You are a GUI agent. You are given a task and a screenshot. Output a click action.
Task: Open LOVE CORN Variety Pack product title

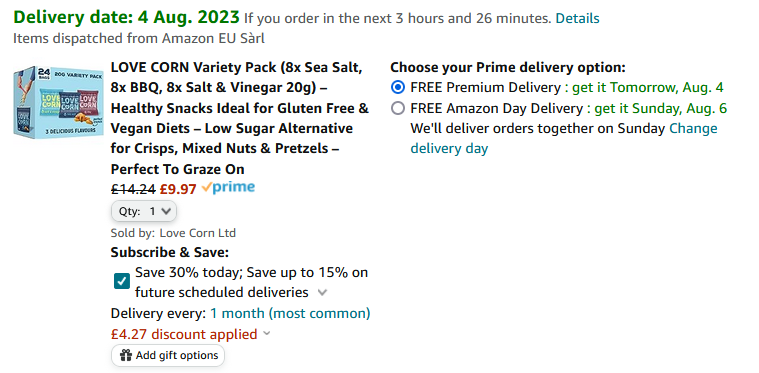click(x=240, y=118)
